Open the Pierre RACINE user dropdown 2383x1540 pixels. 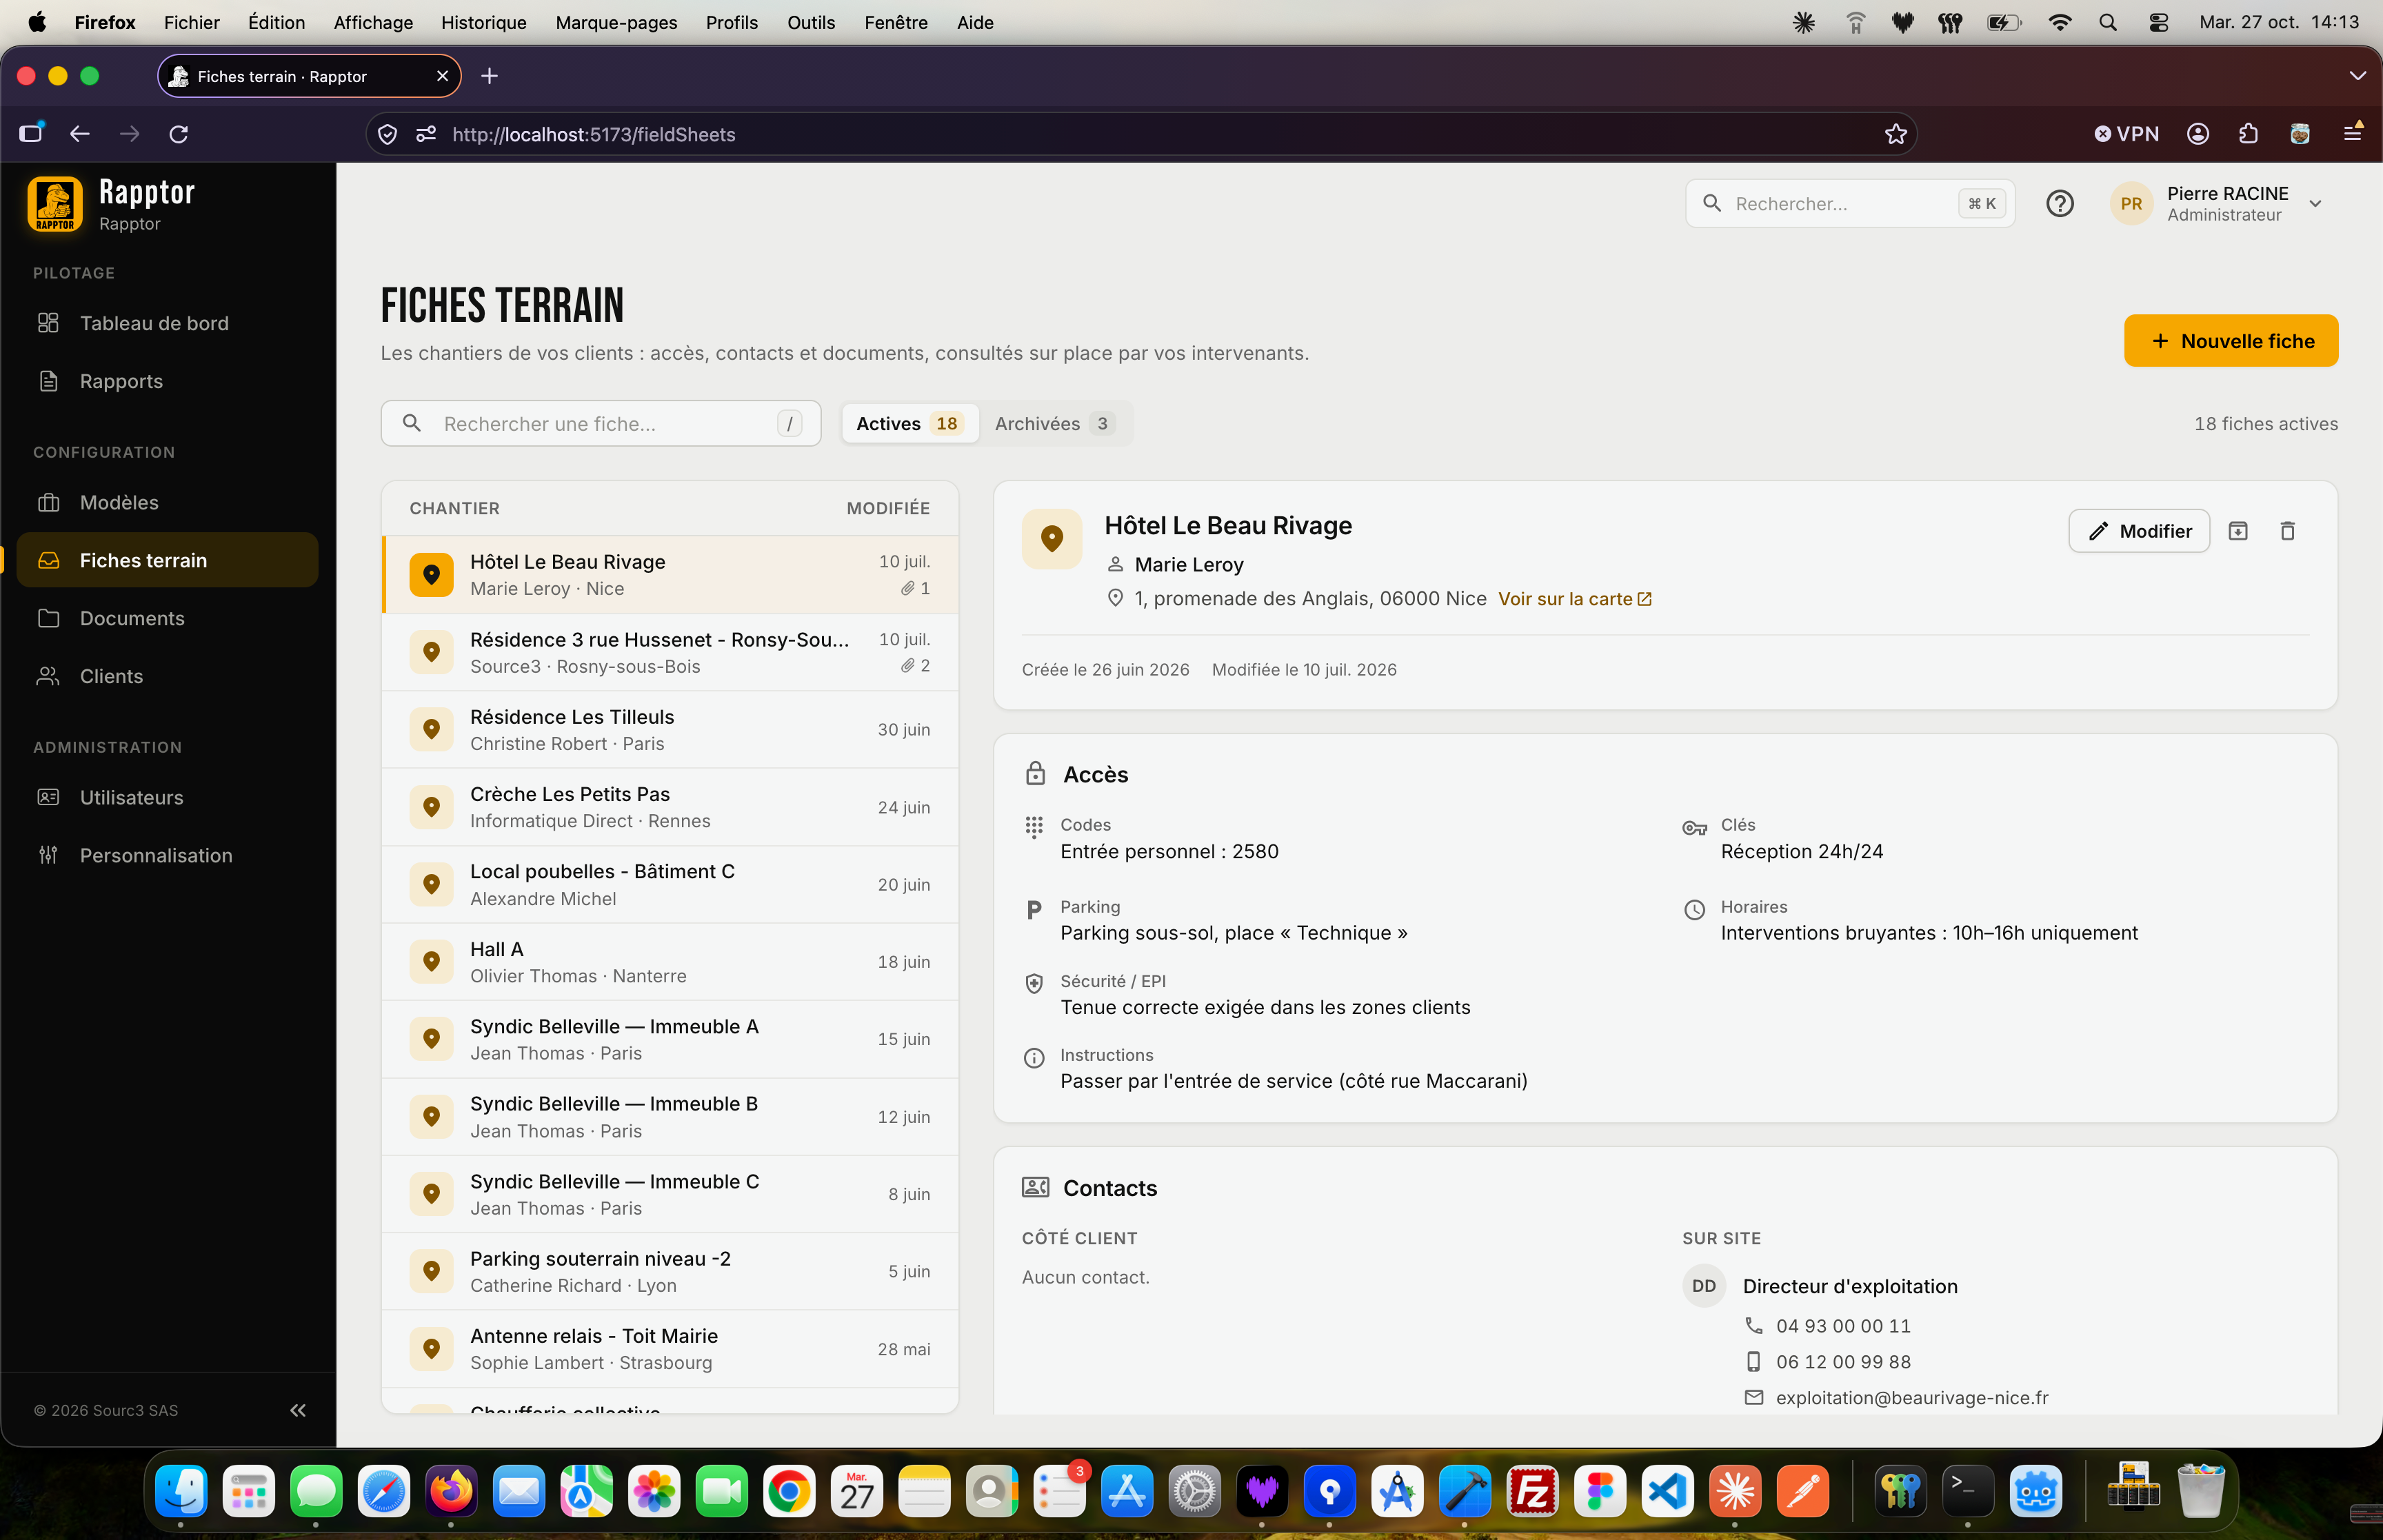2217,204
